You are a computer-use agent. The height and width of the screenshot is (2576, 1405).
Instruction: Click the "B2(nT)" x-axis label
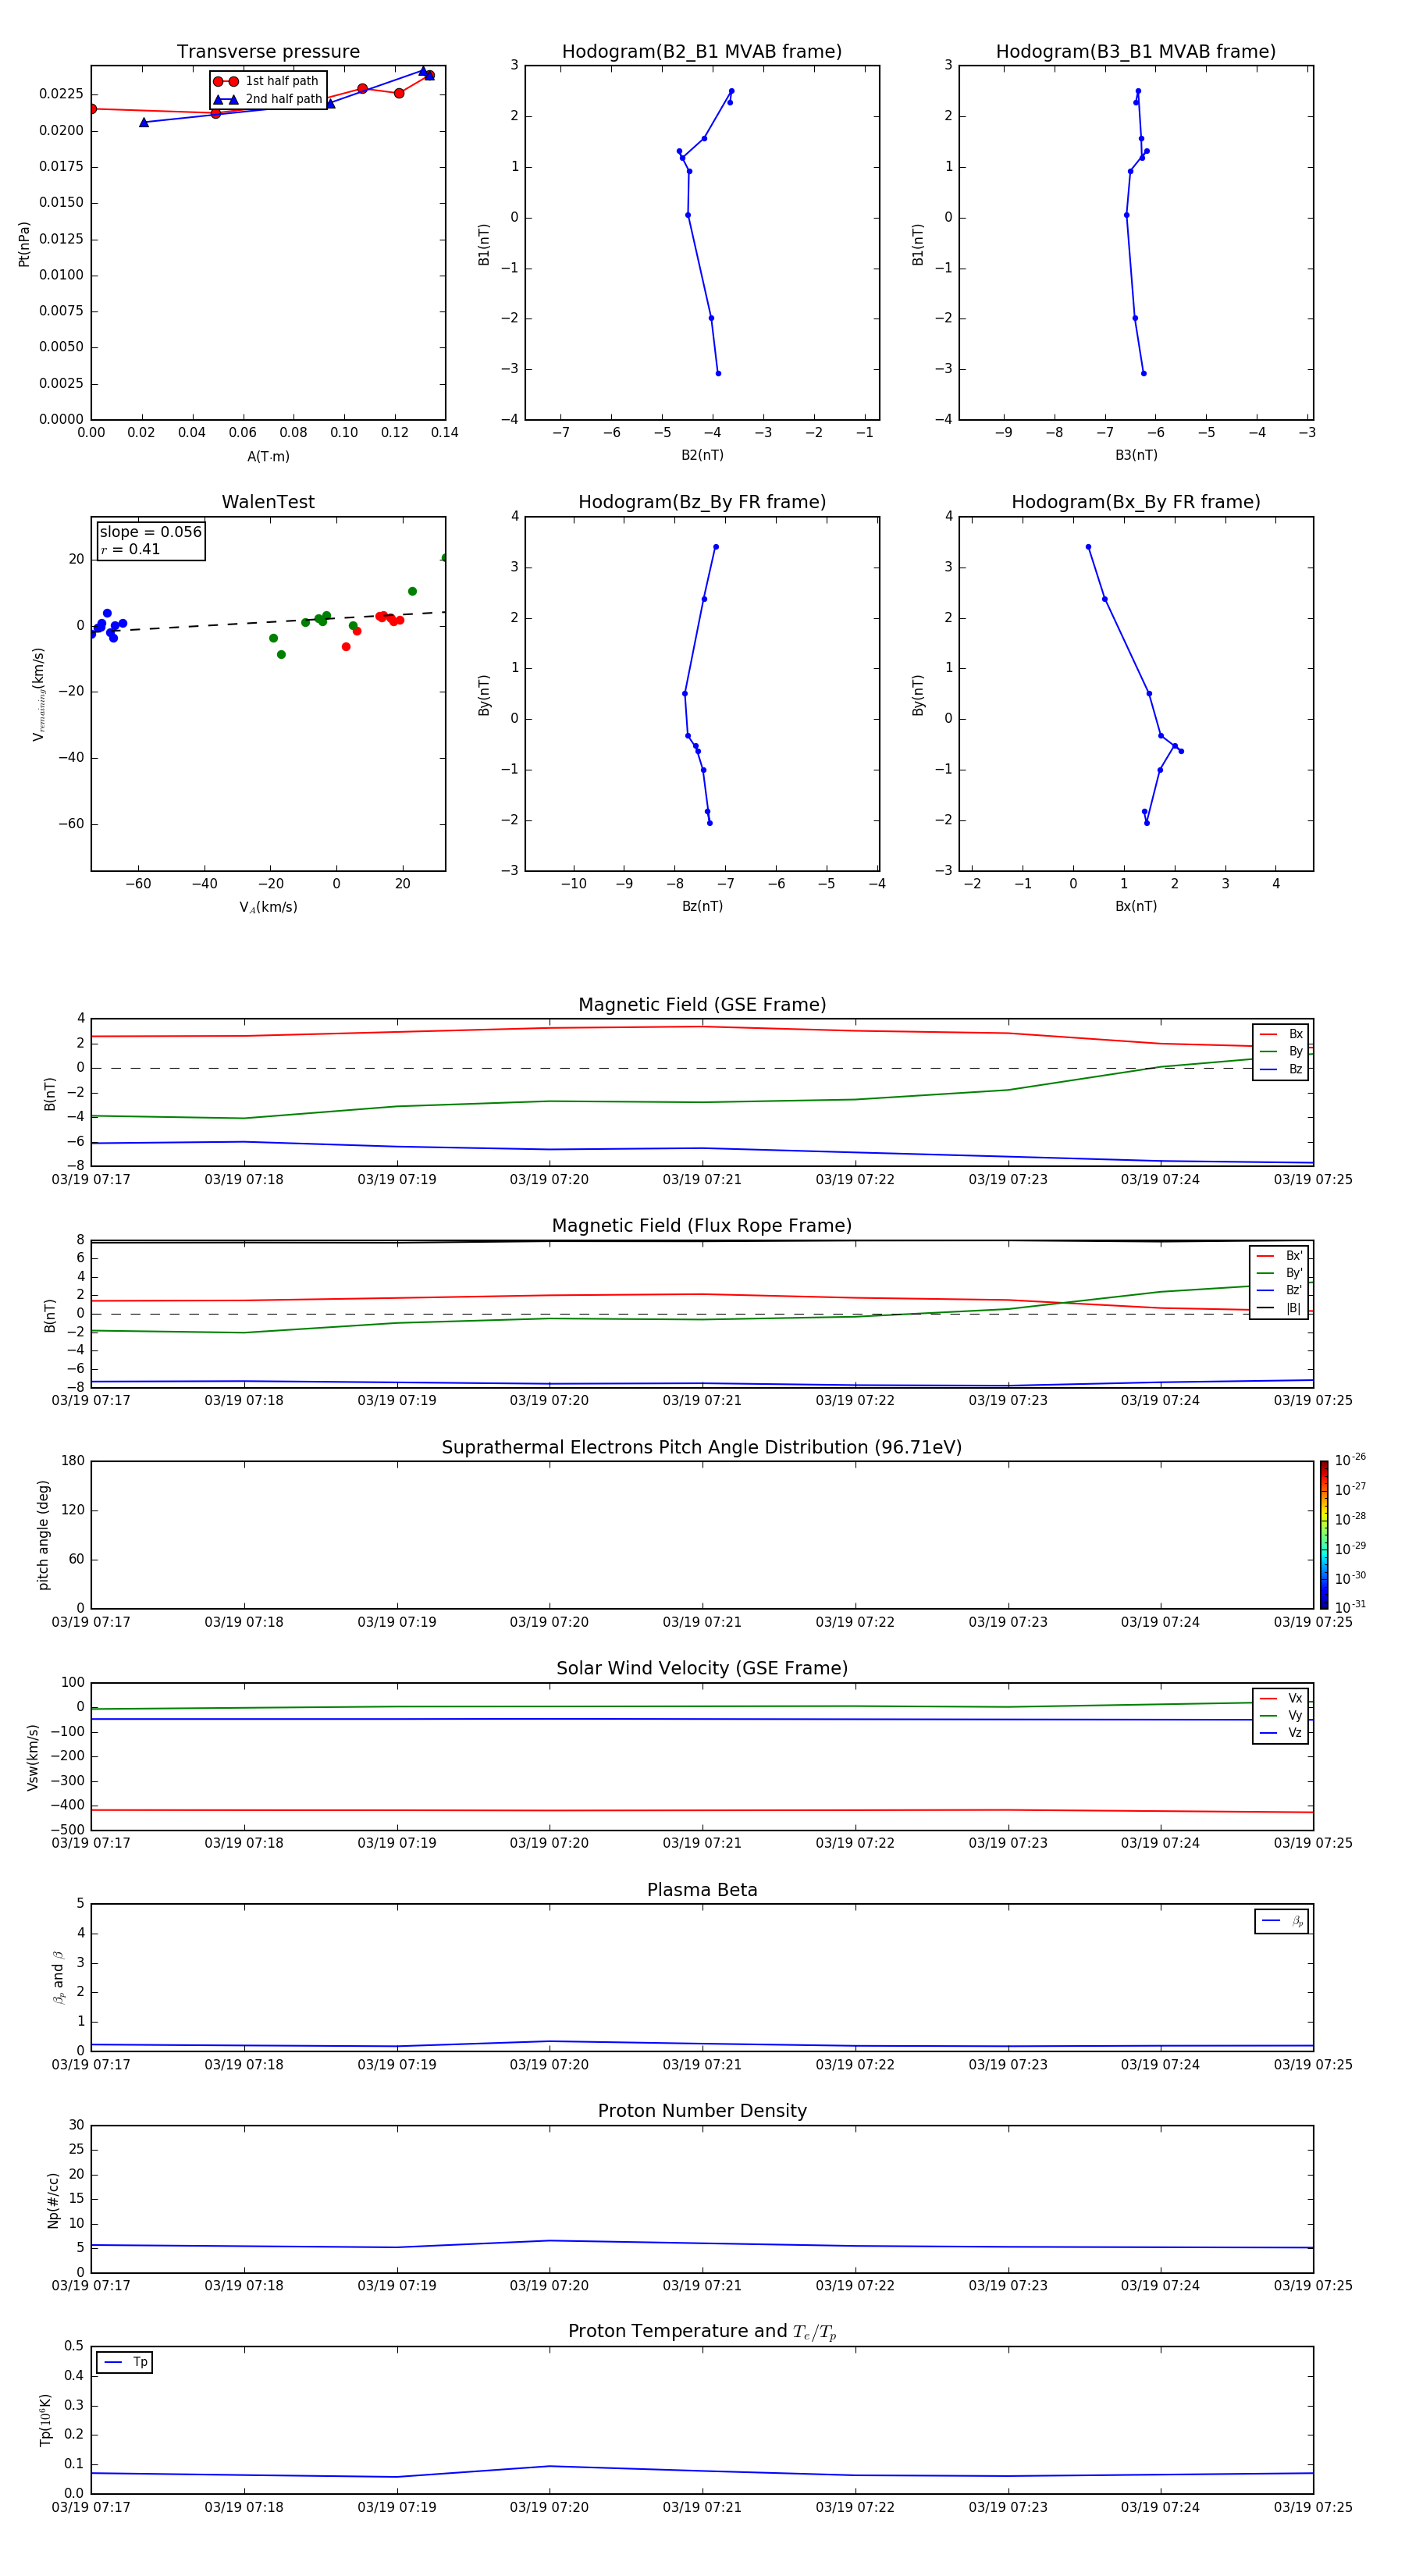[702, 455]
